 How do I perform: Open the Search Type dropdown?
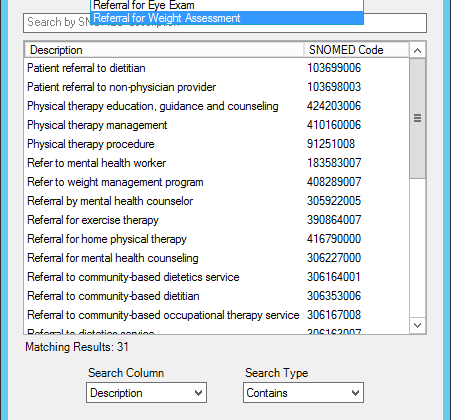click(303, 393)
